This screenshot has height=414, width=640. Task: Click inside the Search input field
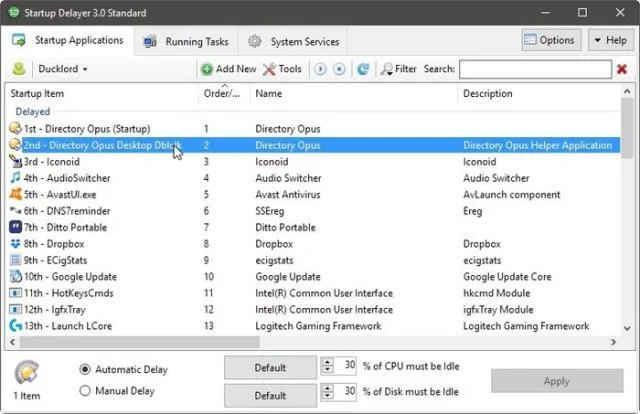click(x=536, y=69)
